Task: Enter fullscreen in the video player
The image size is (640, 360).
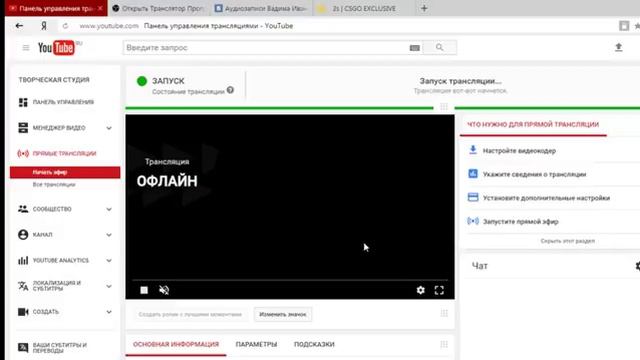Action: pyautogui.click(x=439, y=290)
